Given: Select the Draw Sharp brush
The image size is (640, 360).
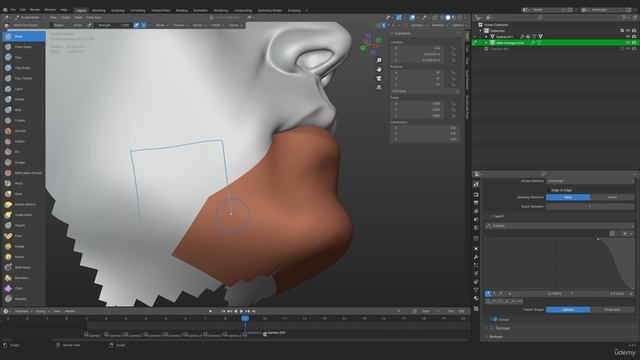Looking at the screenshot, I should point(24,47).
